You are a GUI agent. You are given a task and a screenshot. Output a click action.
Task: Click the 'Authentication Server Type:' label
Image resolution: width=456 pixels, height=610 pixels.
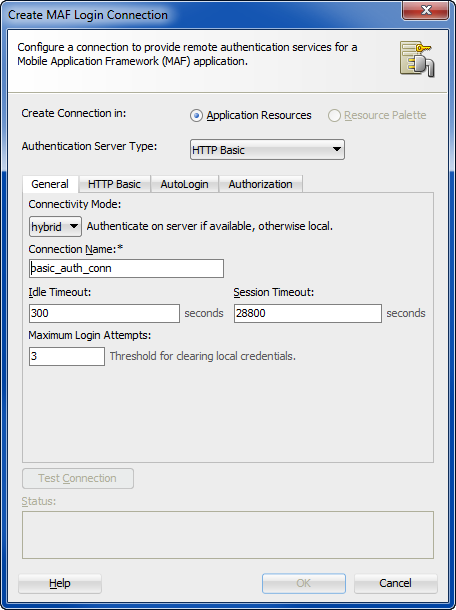89,146
